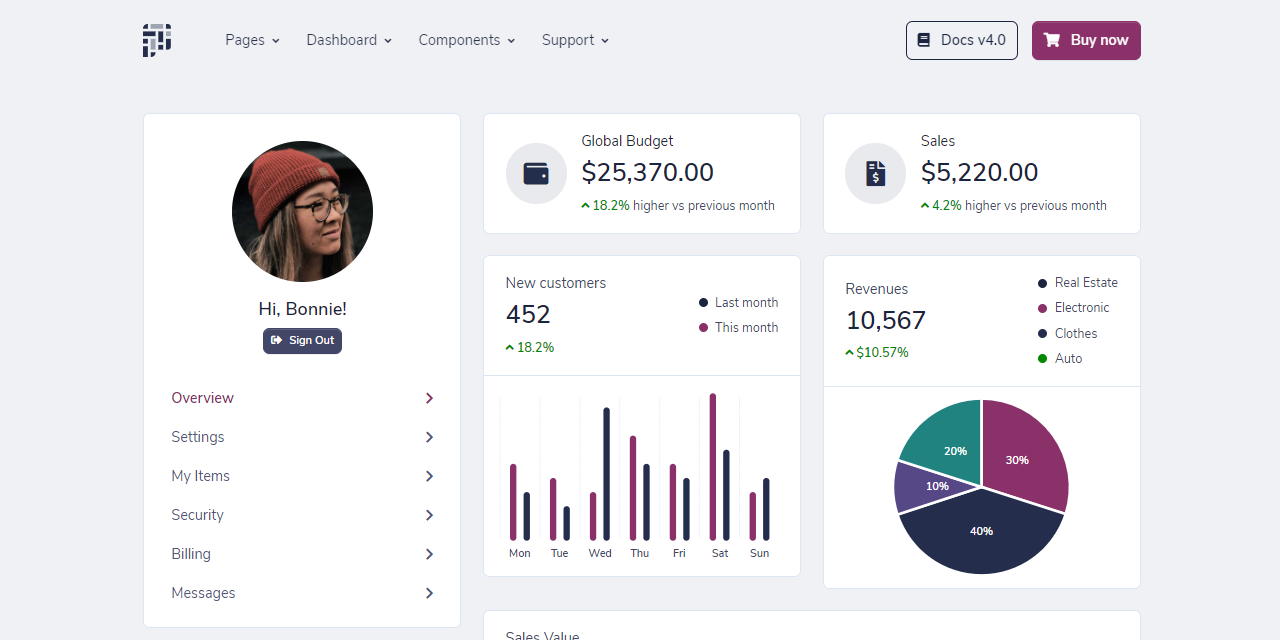Image resolution: width=1280 pixels, height=640 pixels.
Task: Open the Components dropdown menu
Action: [x=466, y=40]
